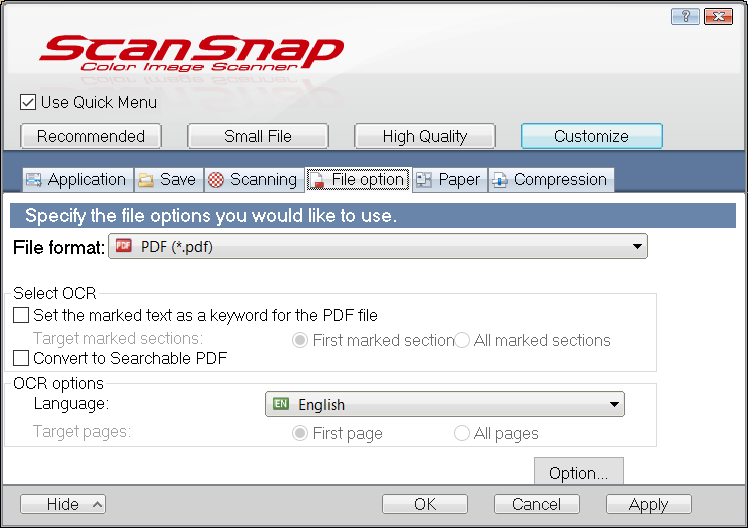Open the File format dropdown
Viewport: 748px width, 528px height.
[378, 246]
